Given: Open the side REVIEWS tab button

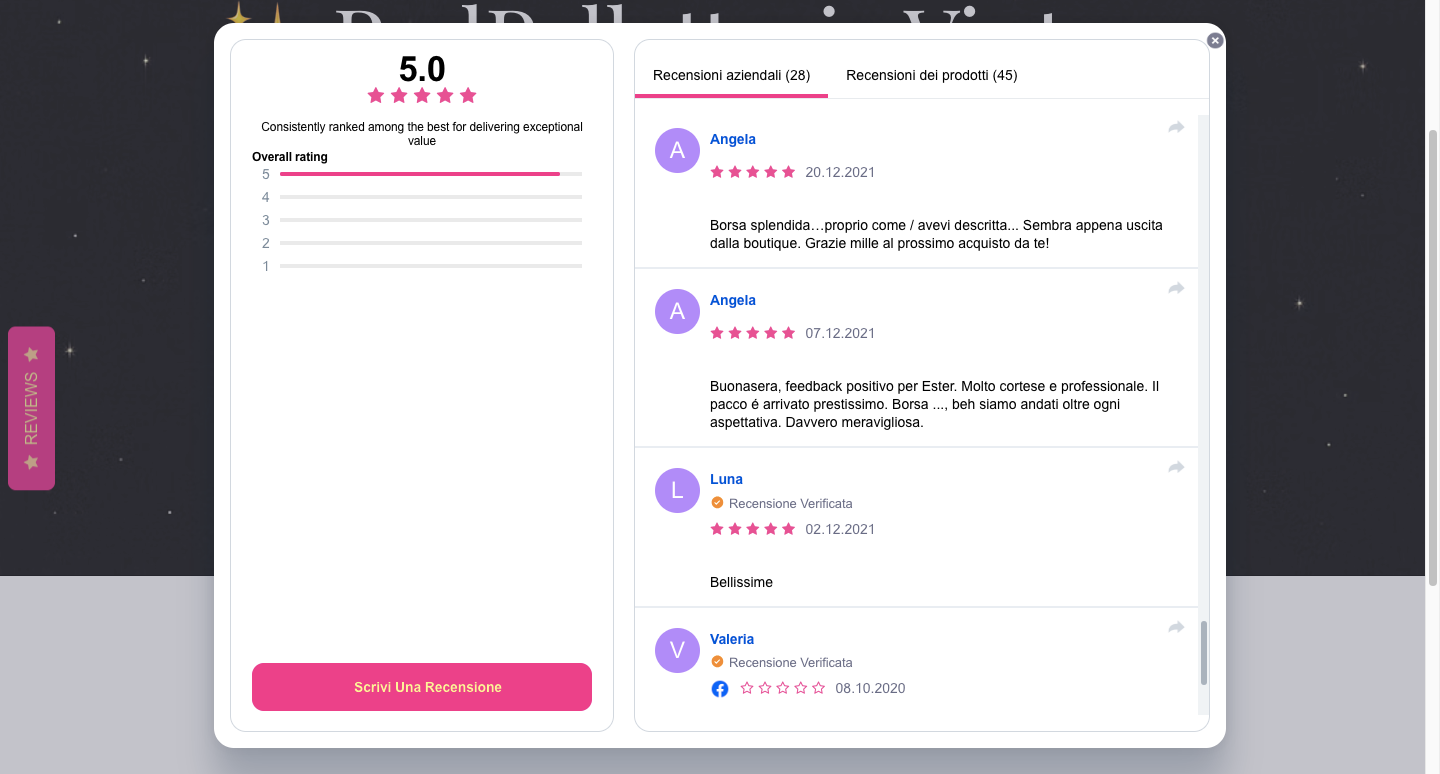Looking at the screenshot, I should click(x=31, y=408).
